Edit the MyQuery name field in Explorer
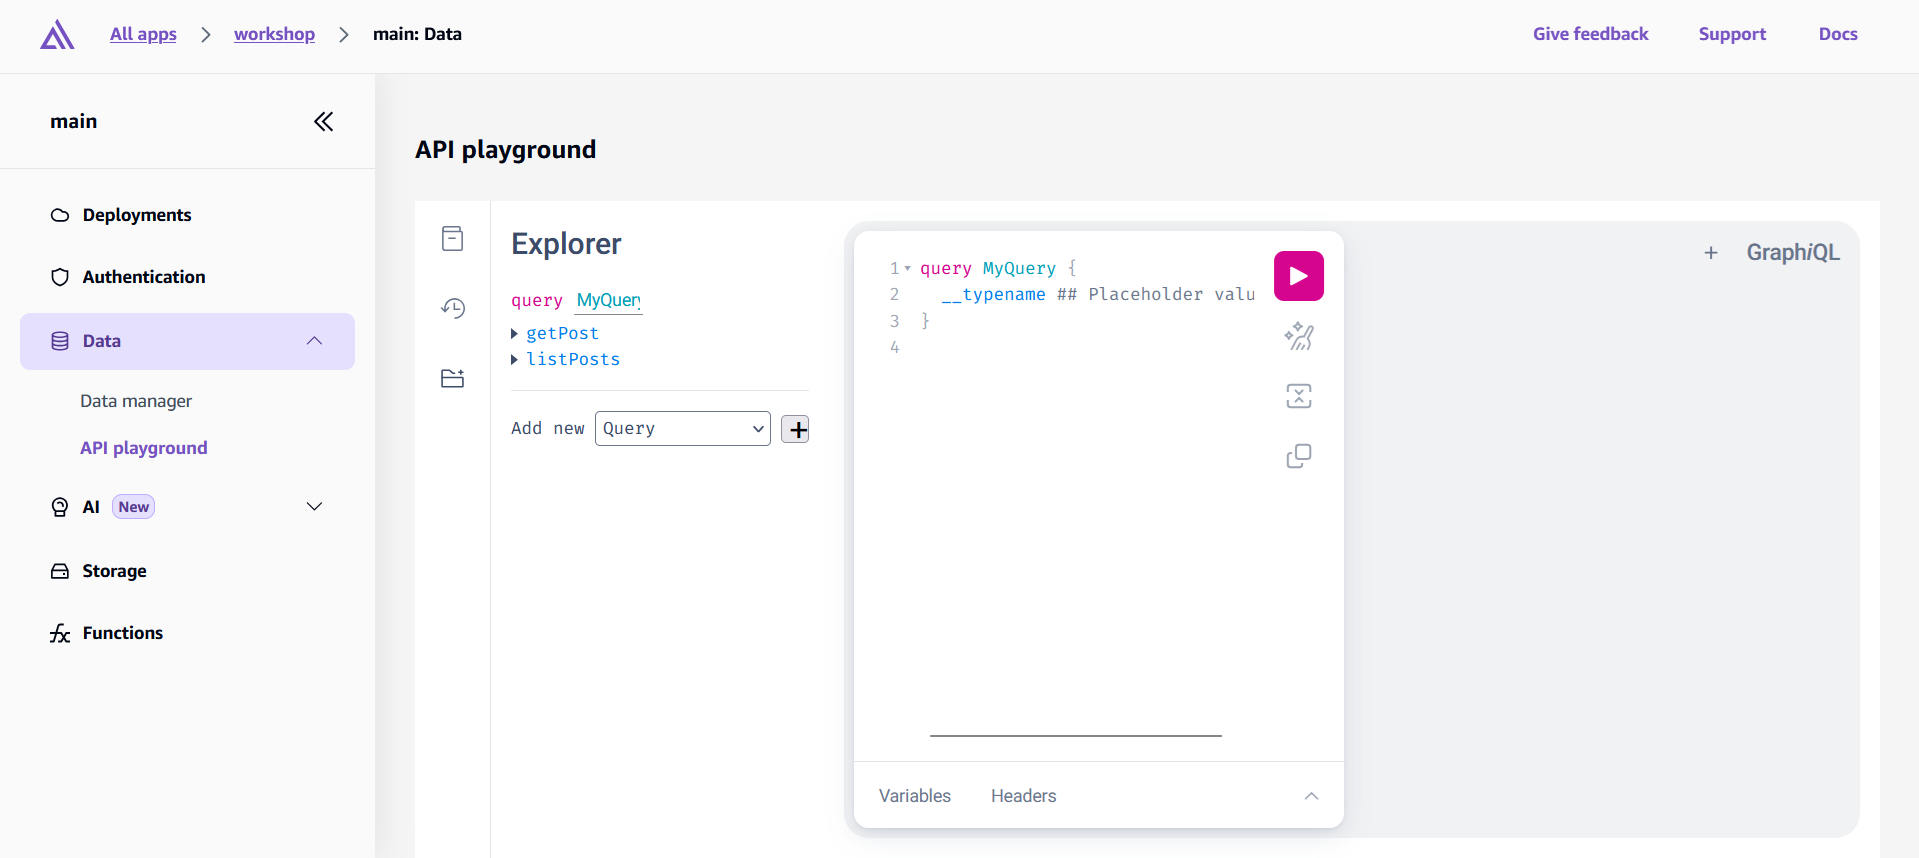 coord(609,301)
